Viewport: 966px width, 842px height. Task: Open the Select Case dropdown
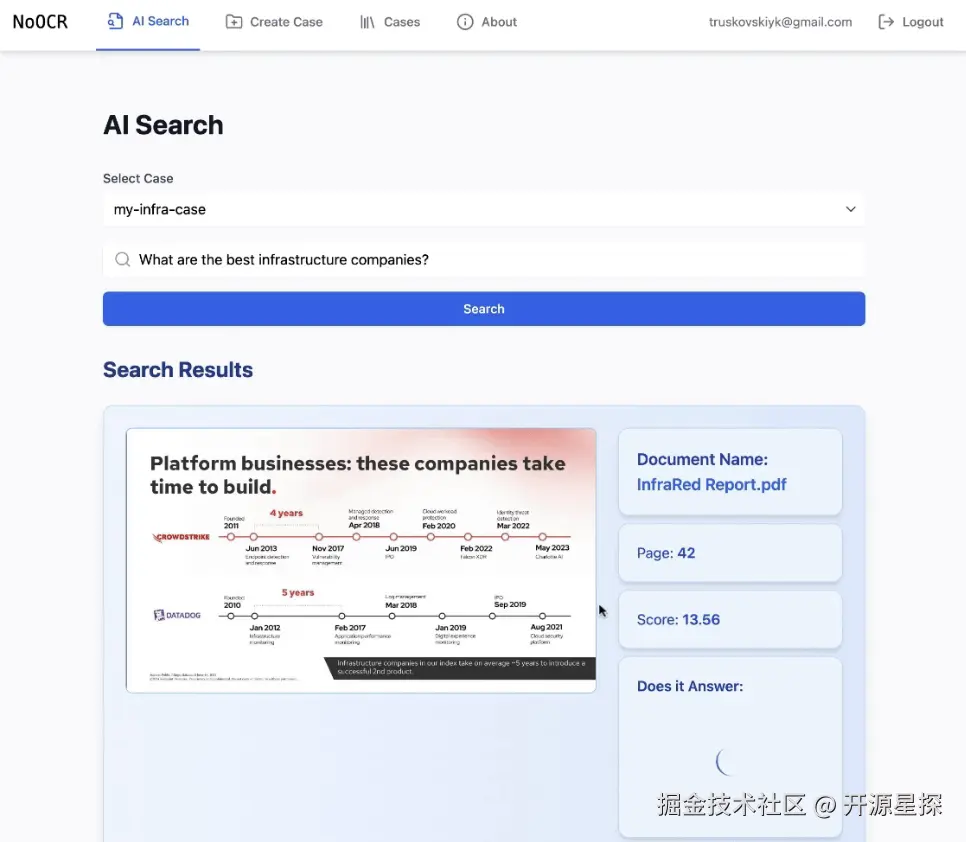(484, 209)
